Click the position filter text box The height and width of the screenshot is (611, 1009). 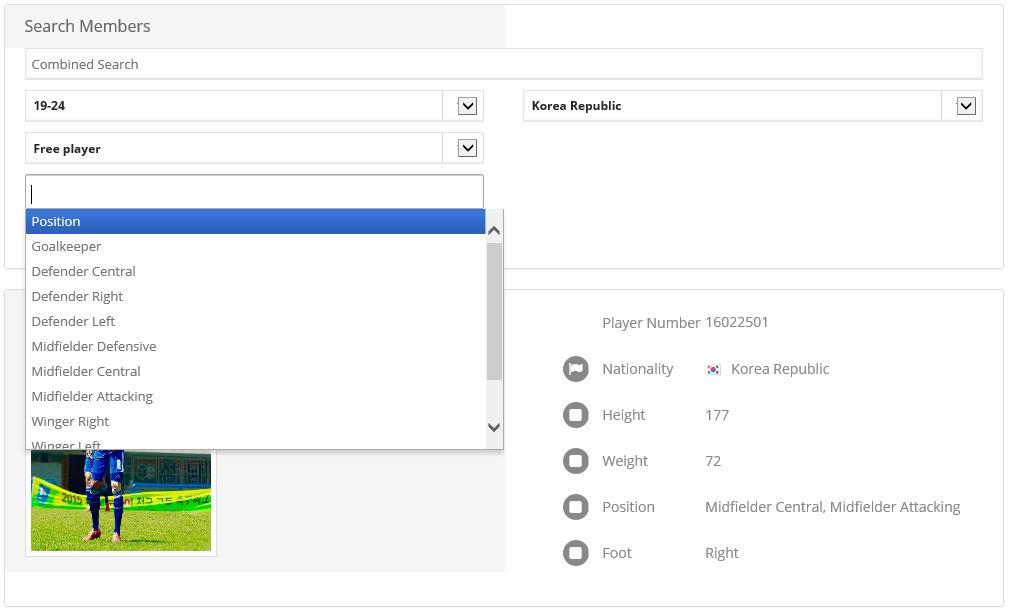click(254, 192)
